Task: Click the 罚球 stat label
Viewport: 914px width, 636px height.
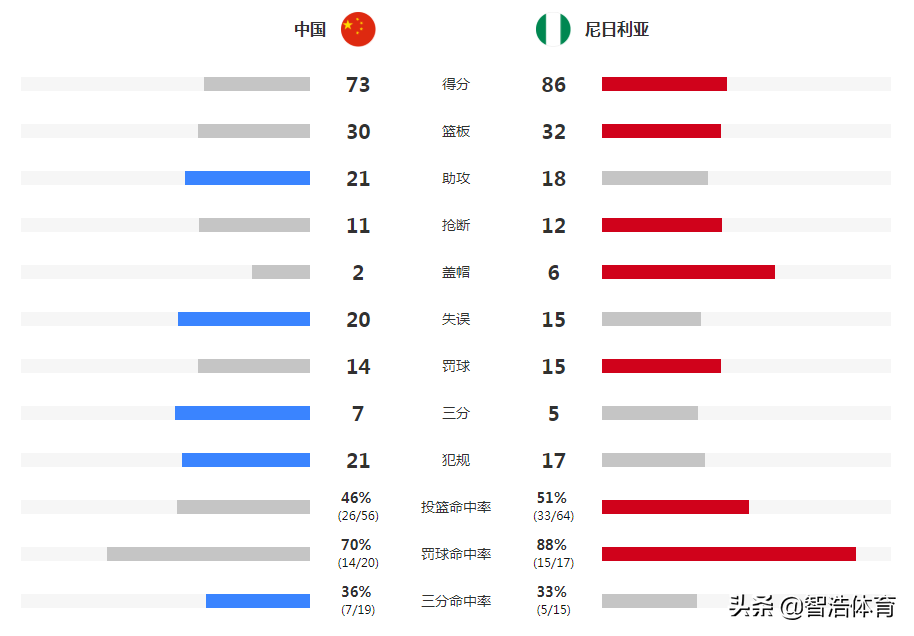Action: (x=456, y=366)
